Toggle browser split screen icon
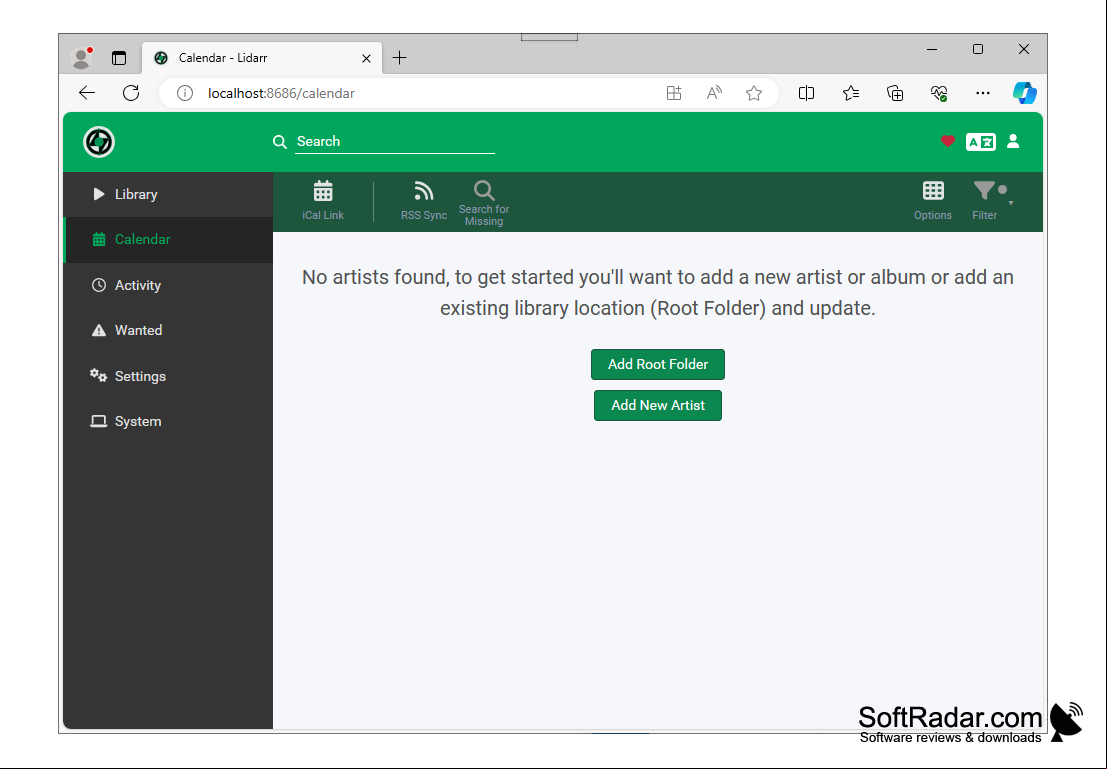 click(x=806, y=93)
